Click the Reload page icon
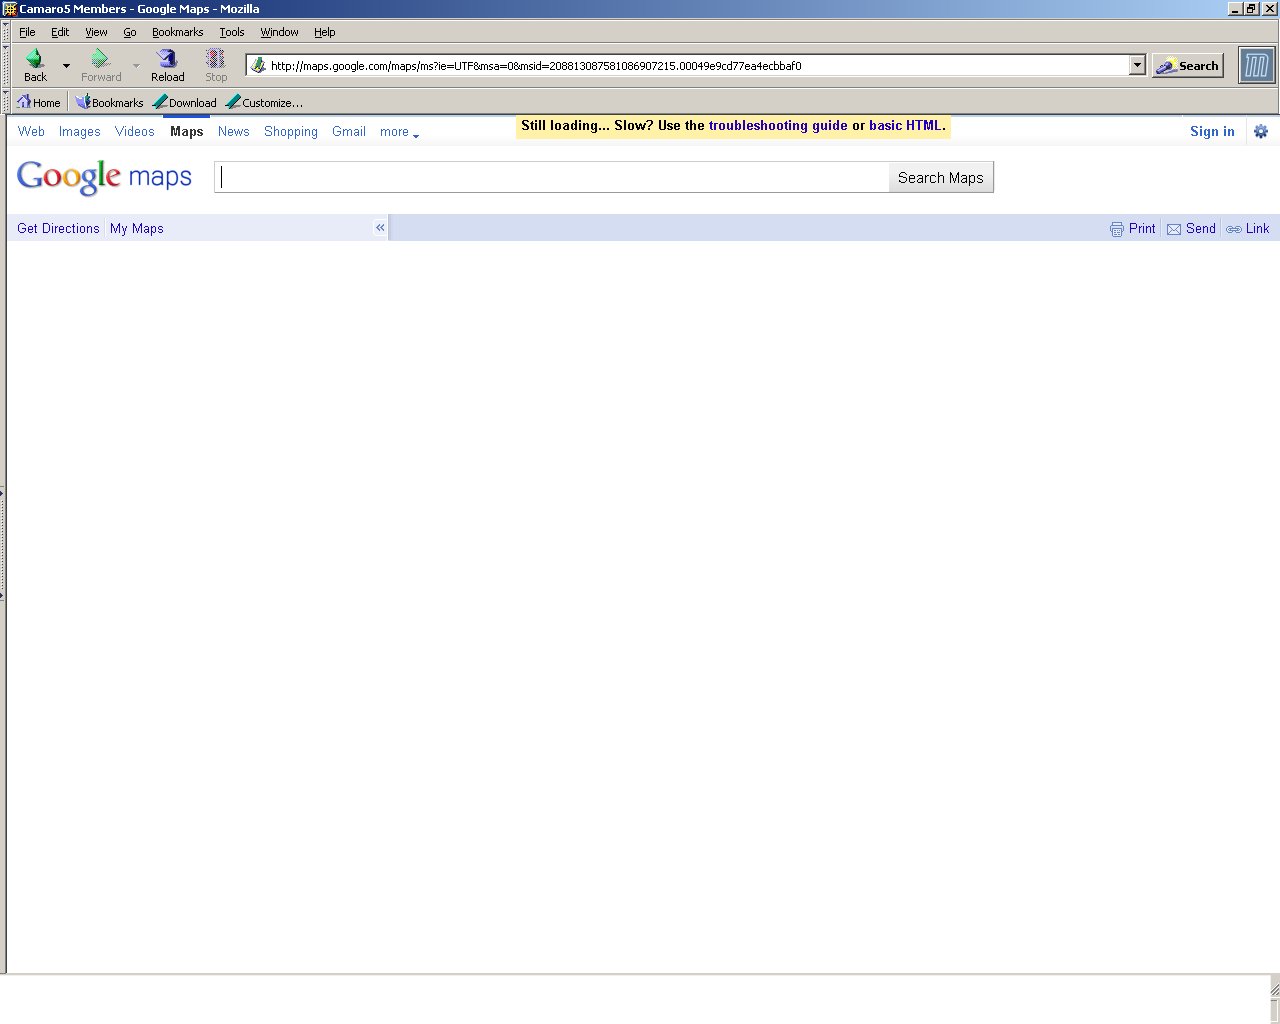This screenshot has height=1024, width=1280. [x=167, y=59]
